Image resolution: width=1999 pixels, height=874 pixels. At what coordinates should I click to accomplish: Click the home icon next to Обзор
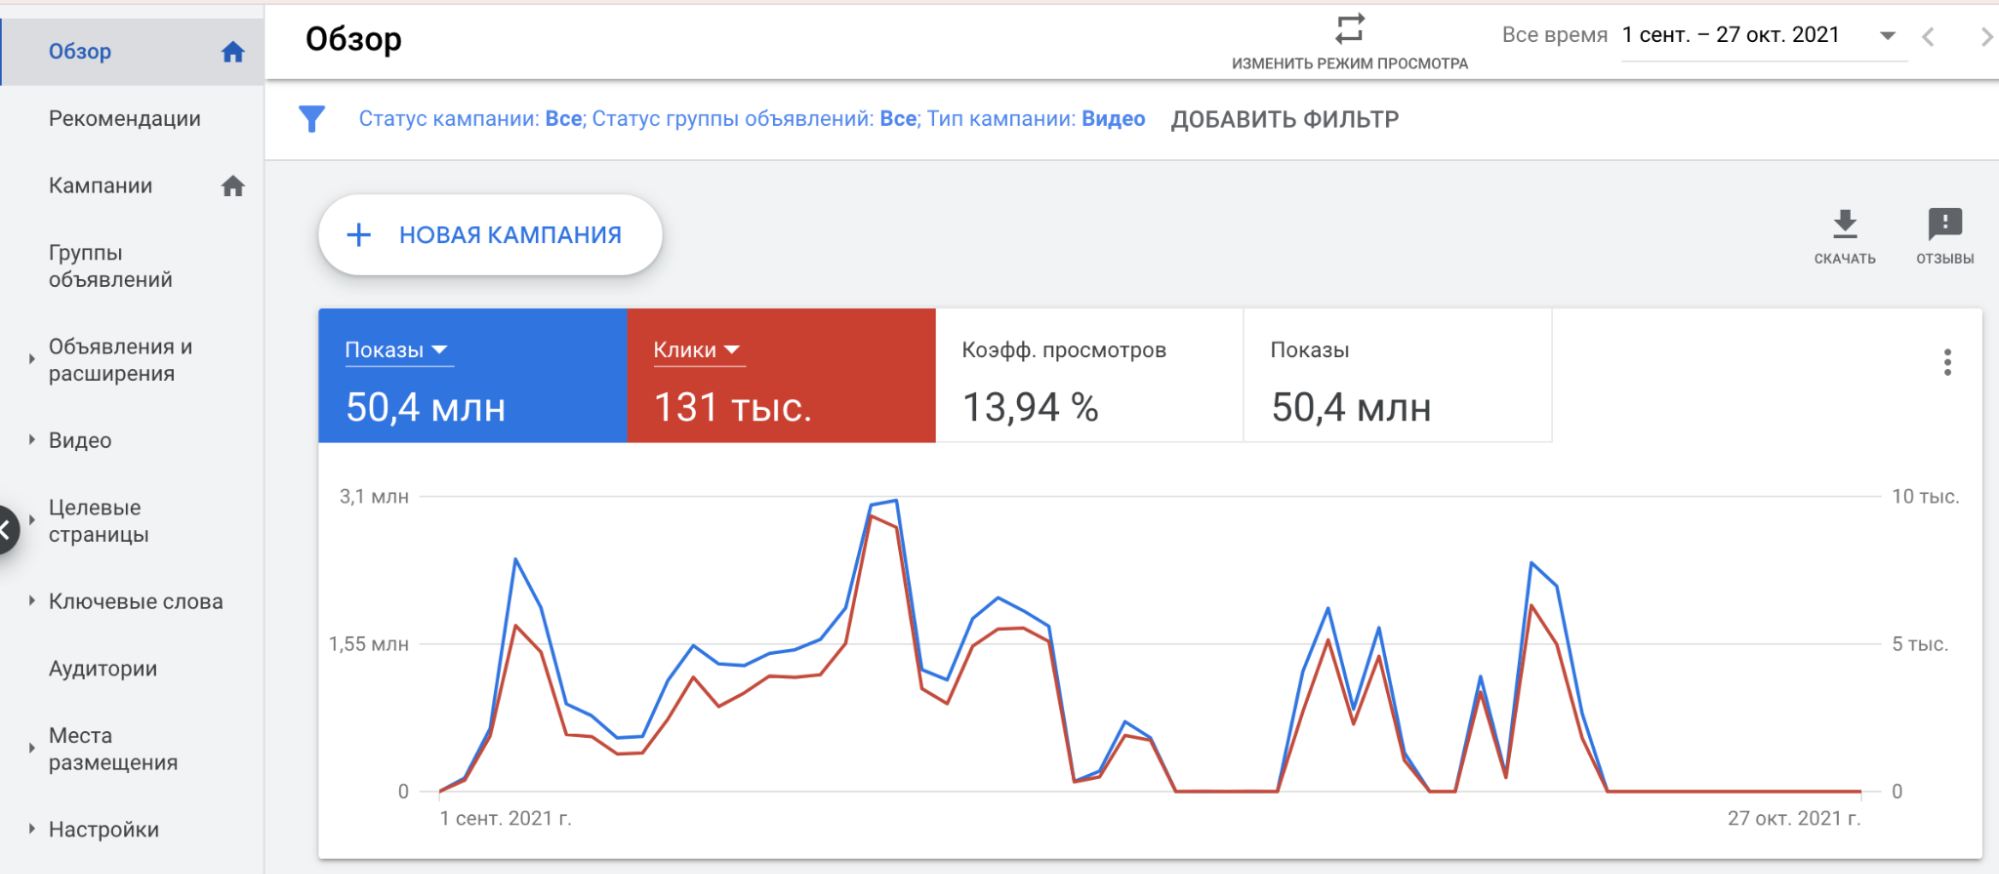[x=233, y=51]
